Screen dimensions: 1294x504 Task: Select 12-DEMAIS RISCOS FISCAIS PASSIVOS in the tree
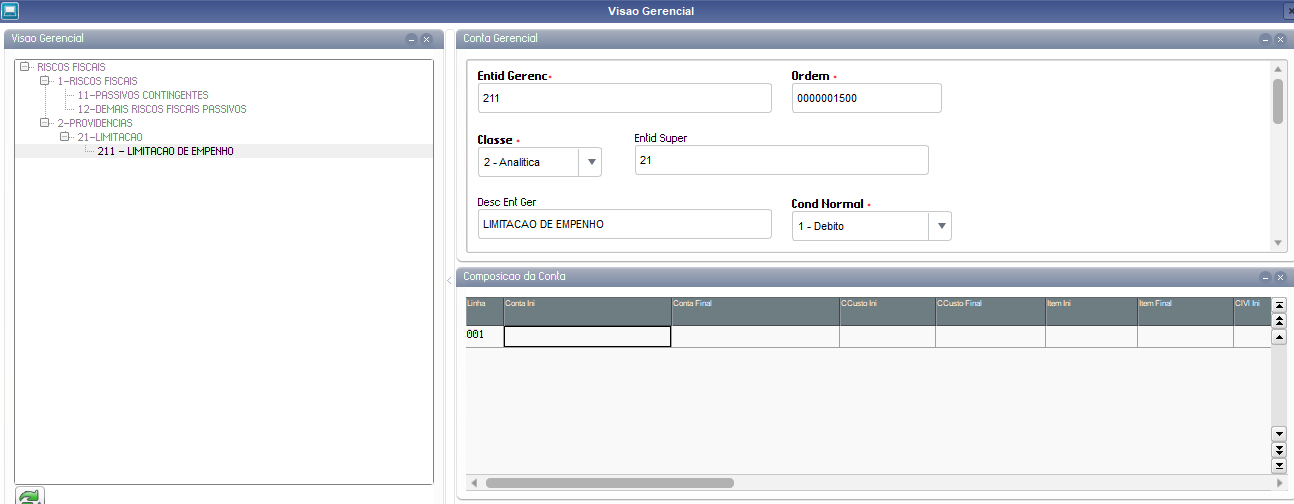(x=162, y=109)
